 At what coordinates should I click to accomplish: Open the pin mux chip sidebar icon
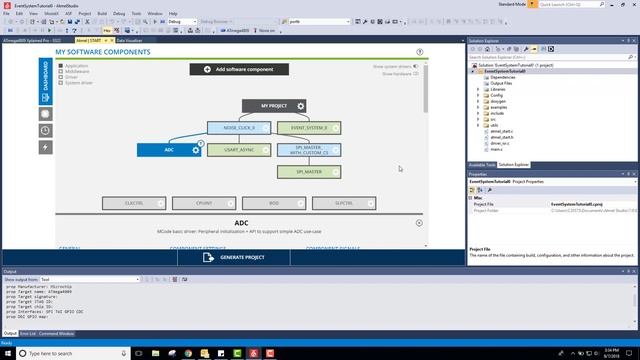[45, 114]
